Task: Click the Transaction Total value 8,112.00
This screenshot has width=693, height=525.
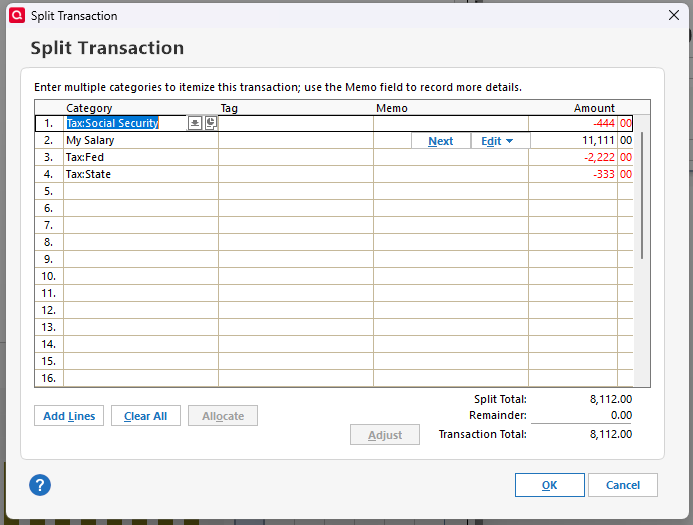Action: [611, 434]
